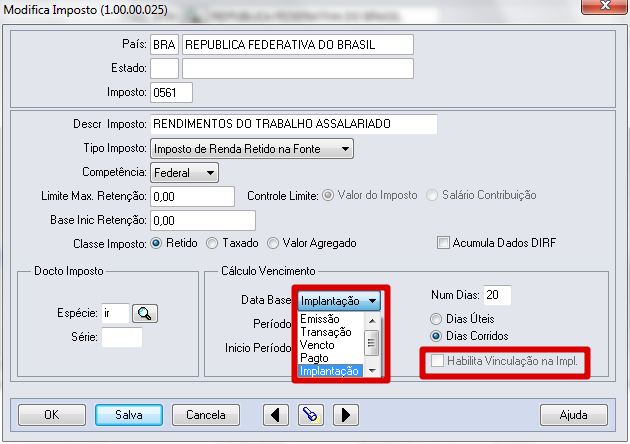Select the Taxado class option
This screenshot has width=630, height=444.
212,242
